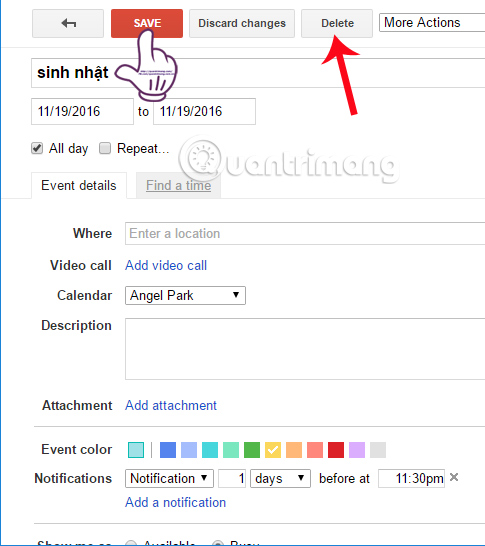Viewport: 485px width, 546px height.
Task: Uncheck the All day checkbox
Action: coord(37,148)
